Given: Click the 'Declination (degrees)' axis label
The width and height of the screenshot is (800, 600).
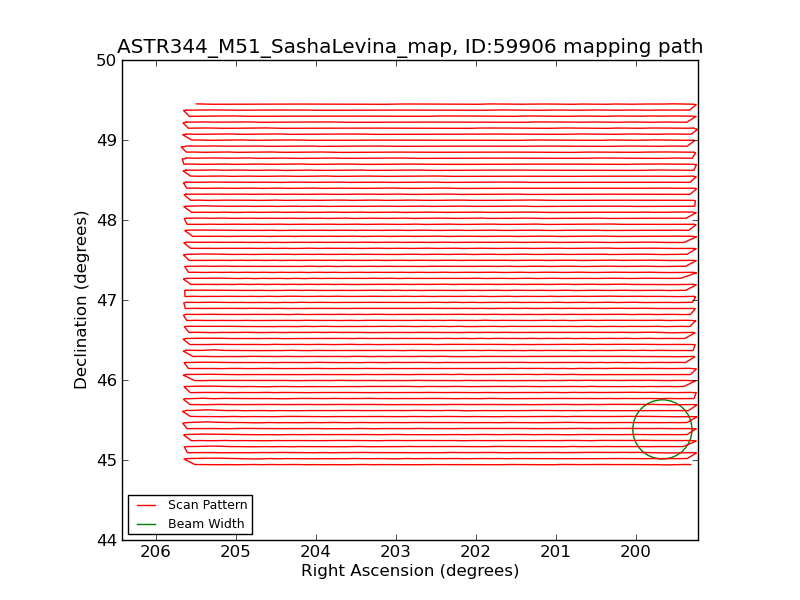Looking at the screenshot, I should (81, 300).
